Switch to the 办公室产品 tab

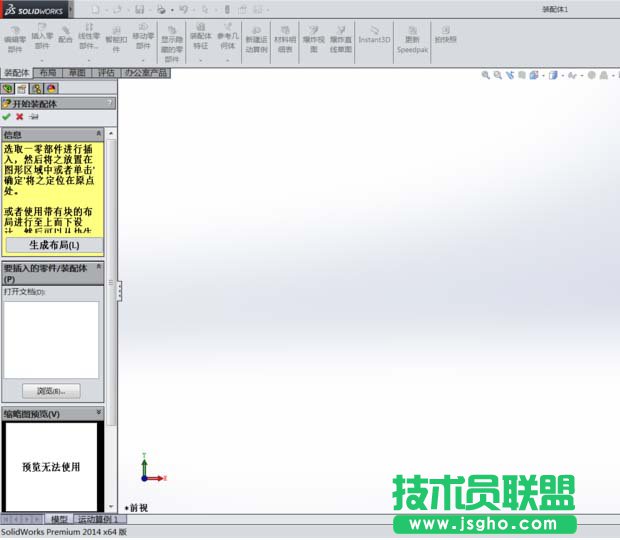point(146,73)
